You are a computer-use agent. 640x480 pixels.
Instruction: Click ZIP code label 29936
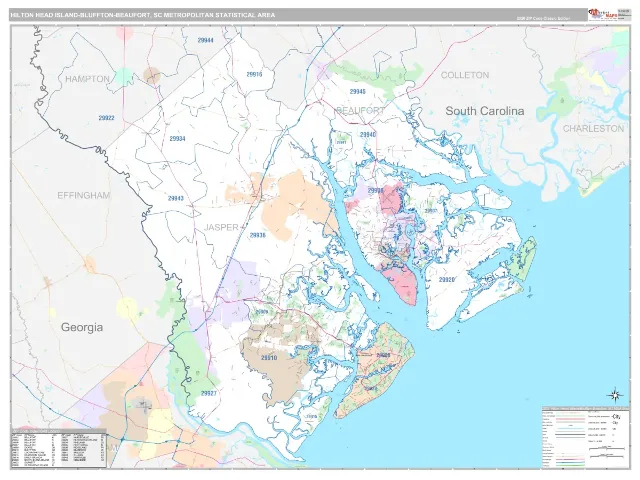pyautogui.click(x=258, y=235)
